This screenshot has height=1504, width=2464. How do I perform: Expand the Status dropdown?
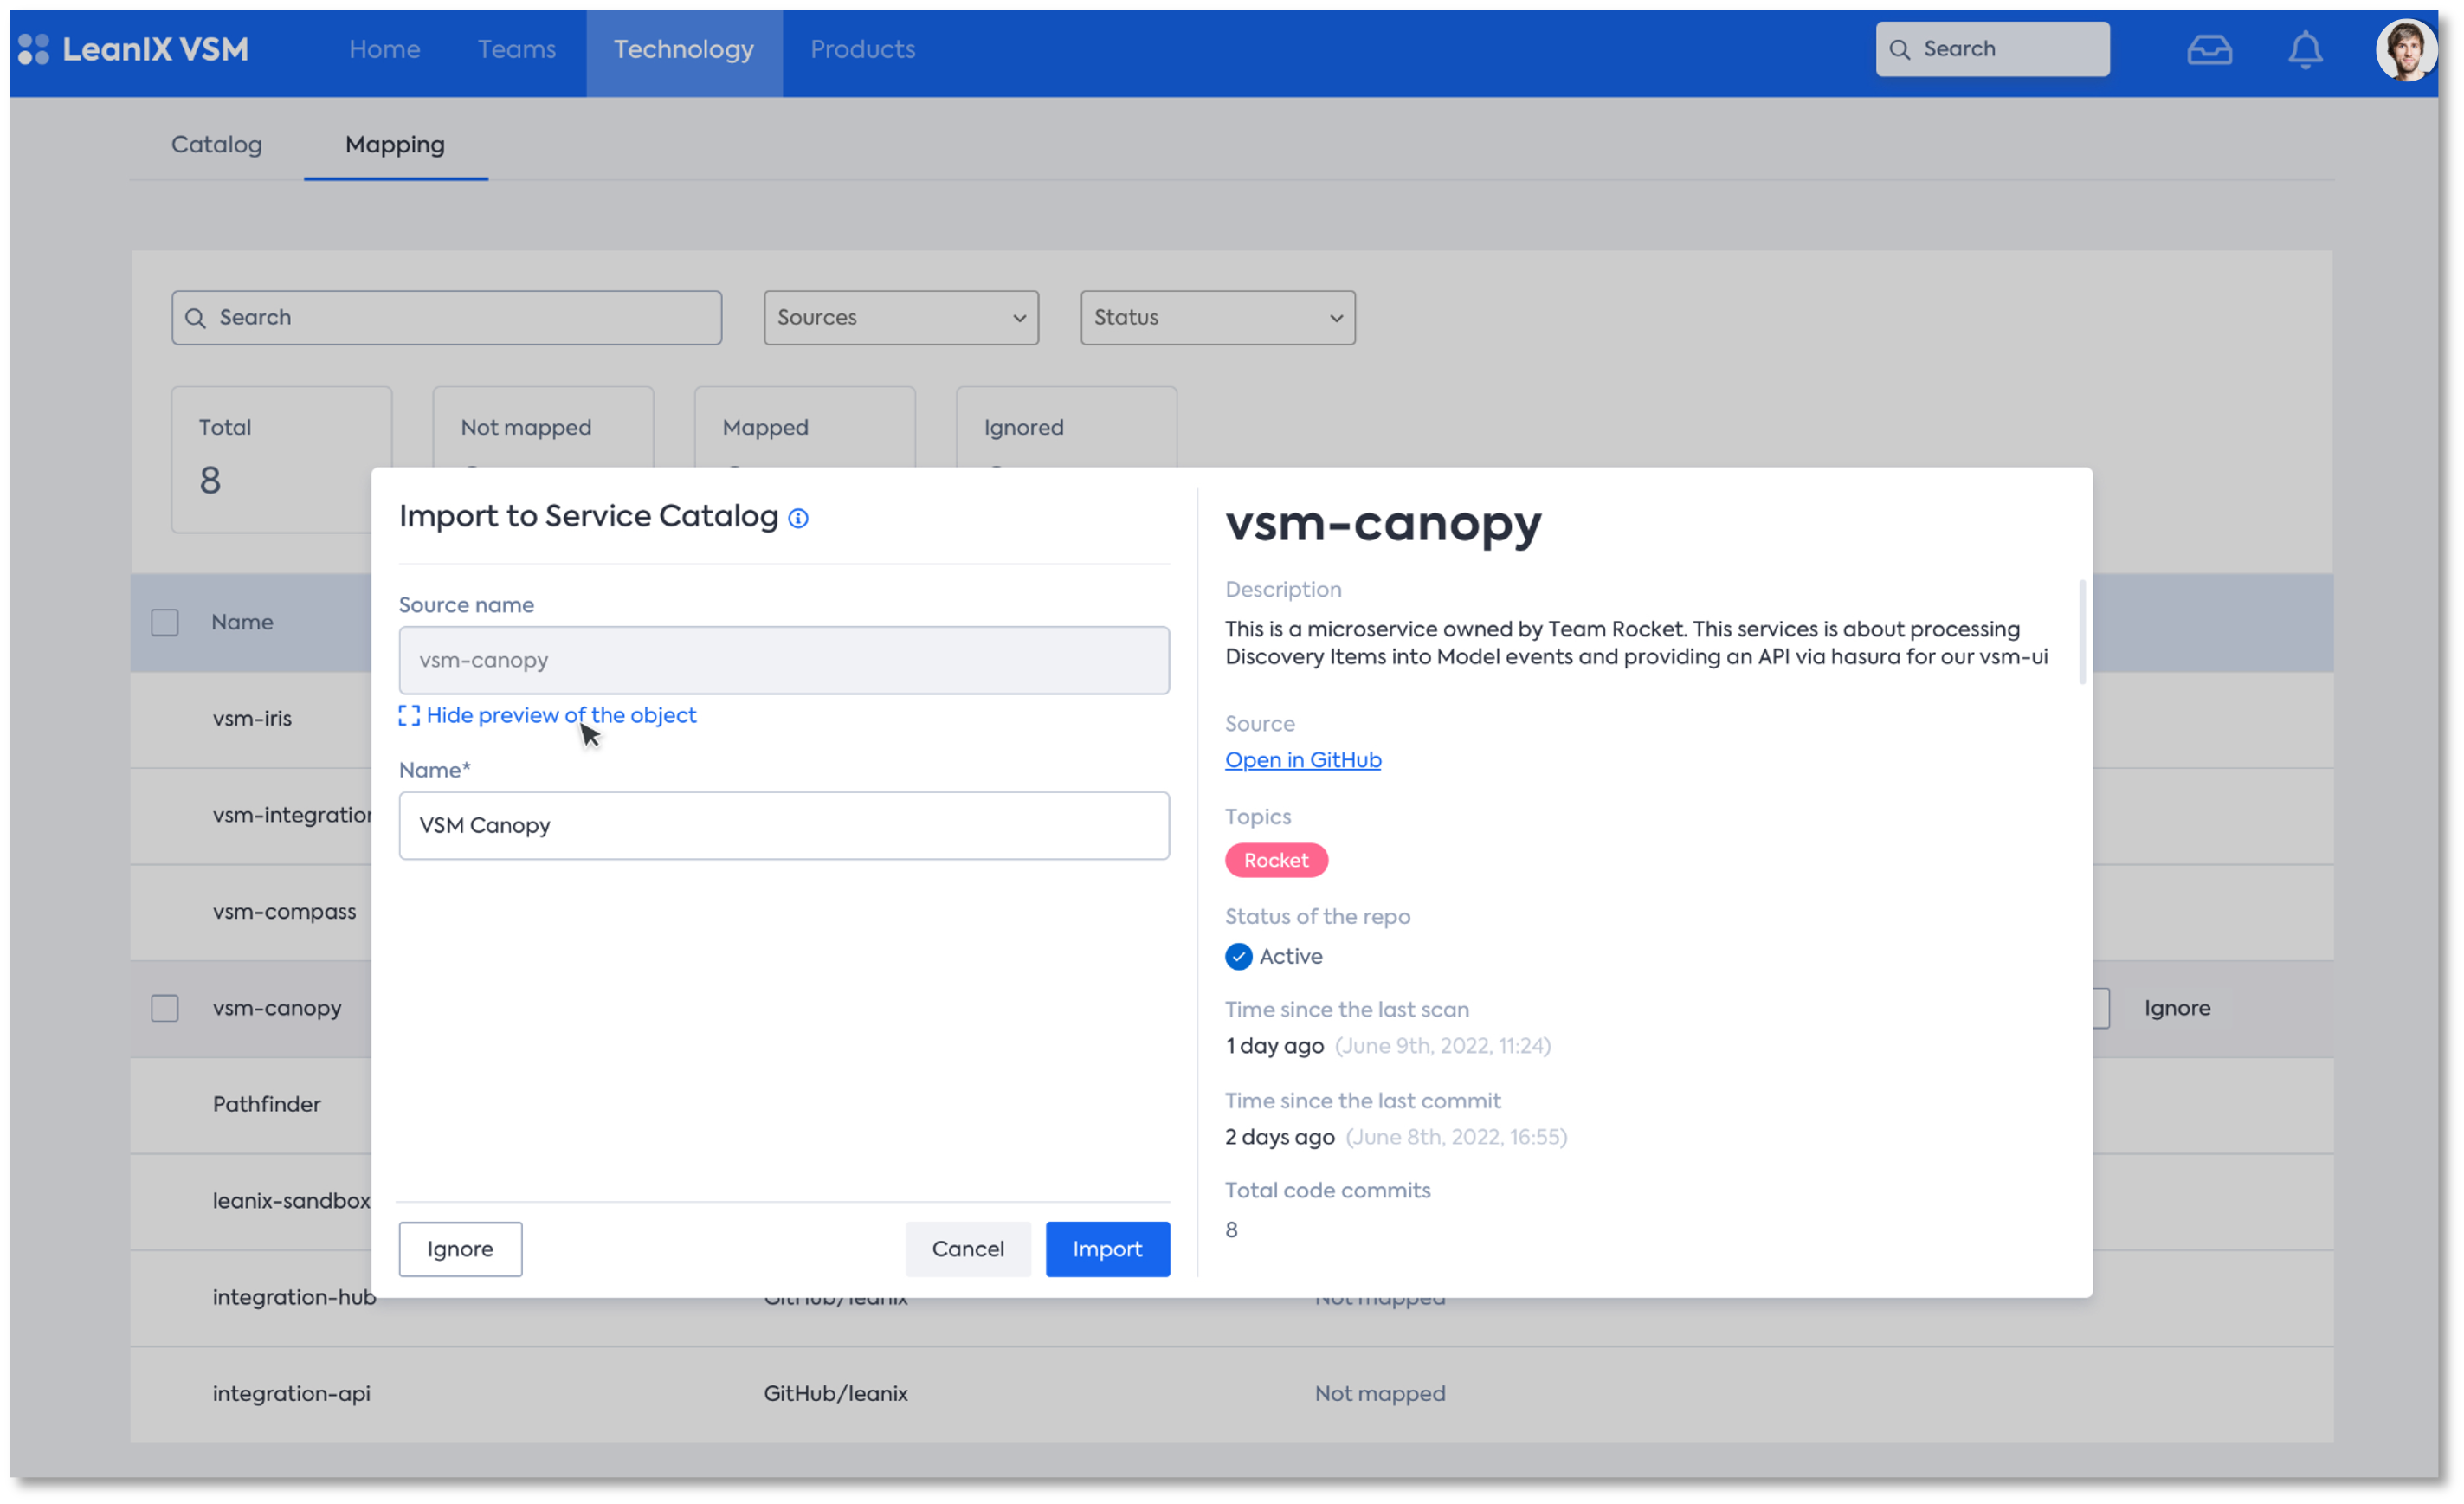click(x=1218, y=318)
